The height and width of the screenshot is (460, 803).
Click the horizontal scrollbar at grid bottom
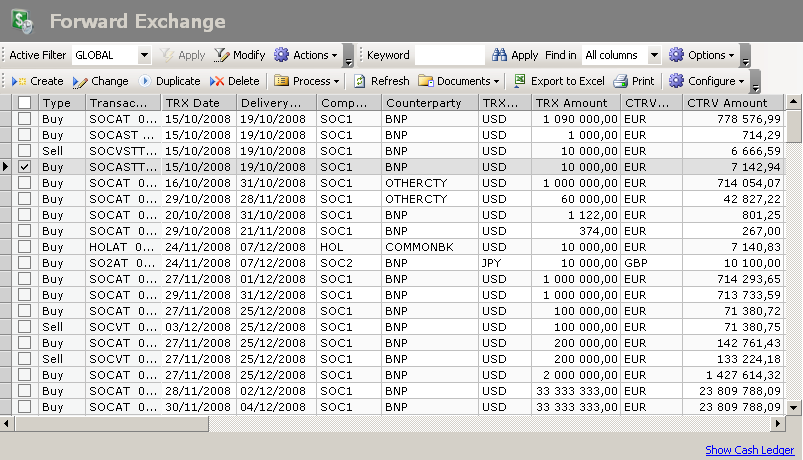click(400, 424)
